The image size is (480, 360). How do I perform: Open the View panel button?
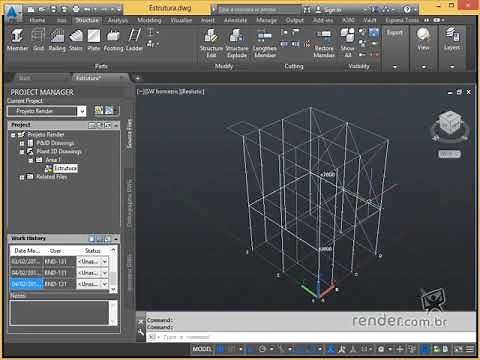pos(423,40)
